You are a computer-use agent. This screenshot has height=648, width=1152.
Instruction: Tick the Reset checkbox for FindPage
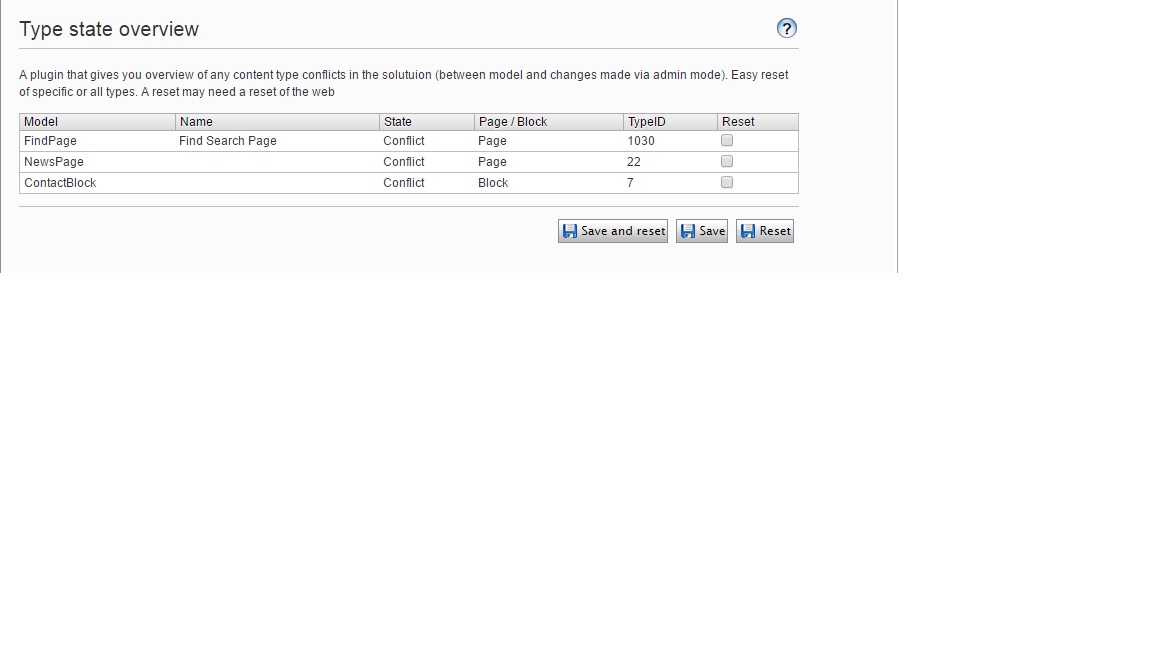(727, 141)
